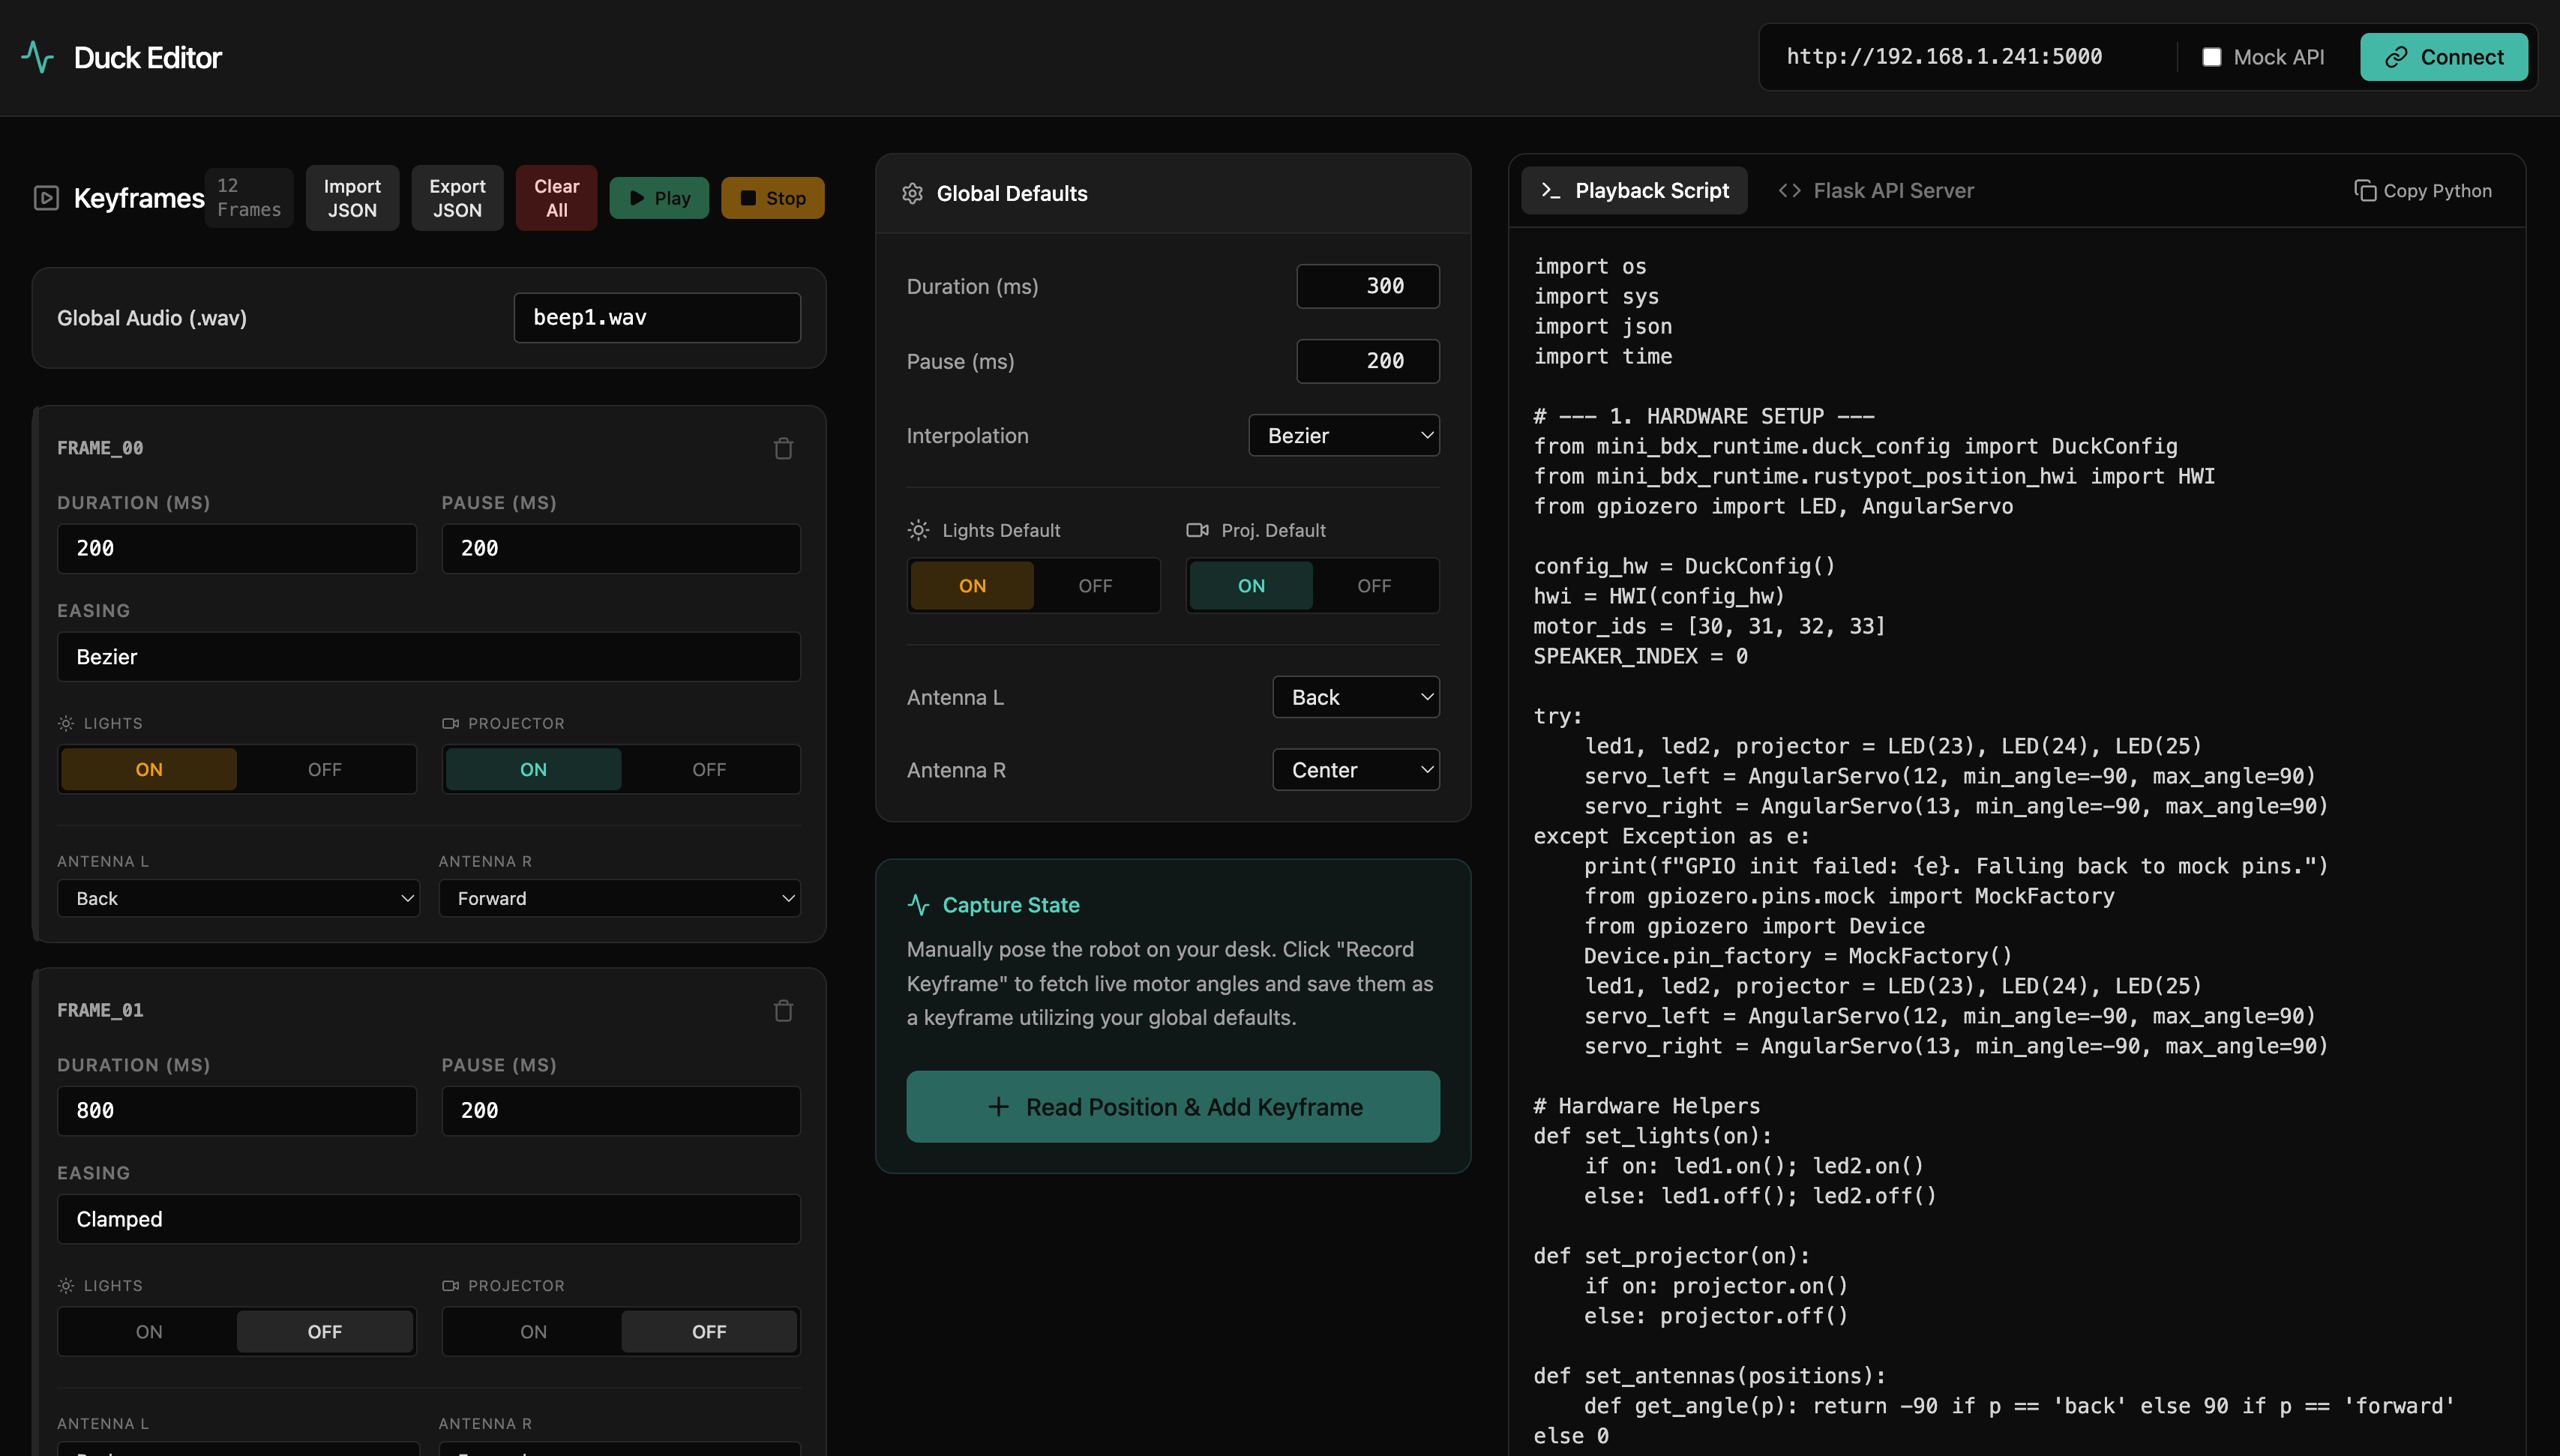Click the Capture State pulse icon
This screenshot has height=1456, width=2560.
coord(918,905)
